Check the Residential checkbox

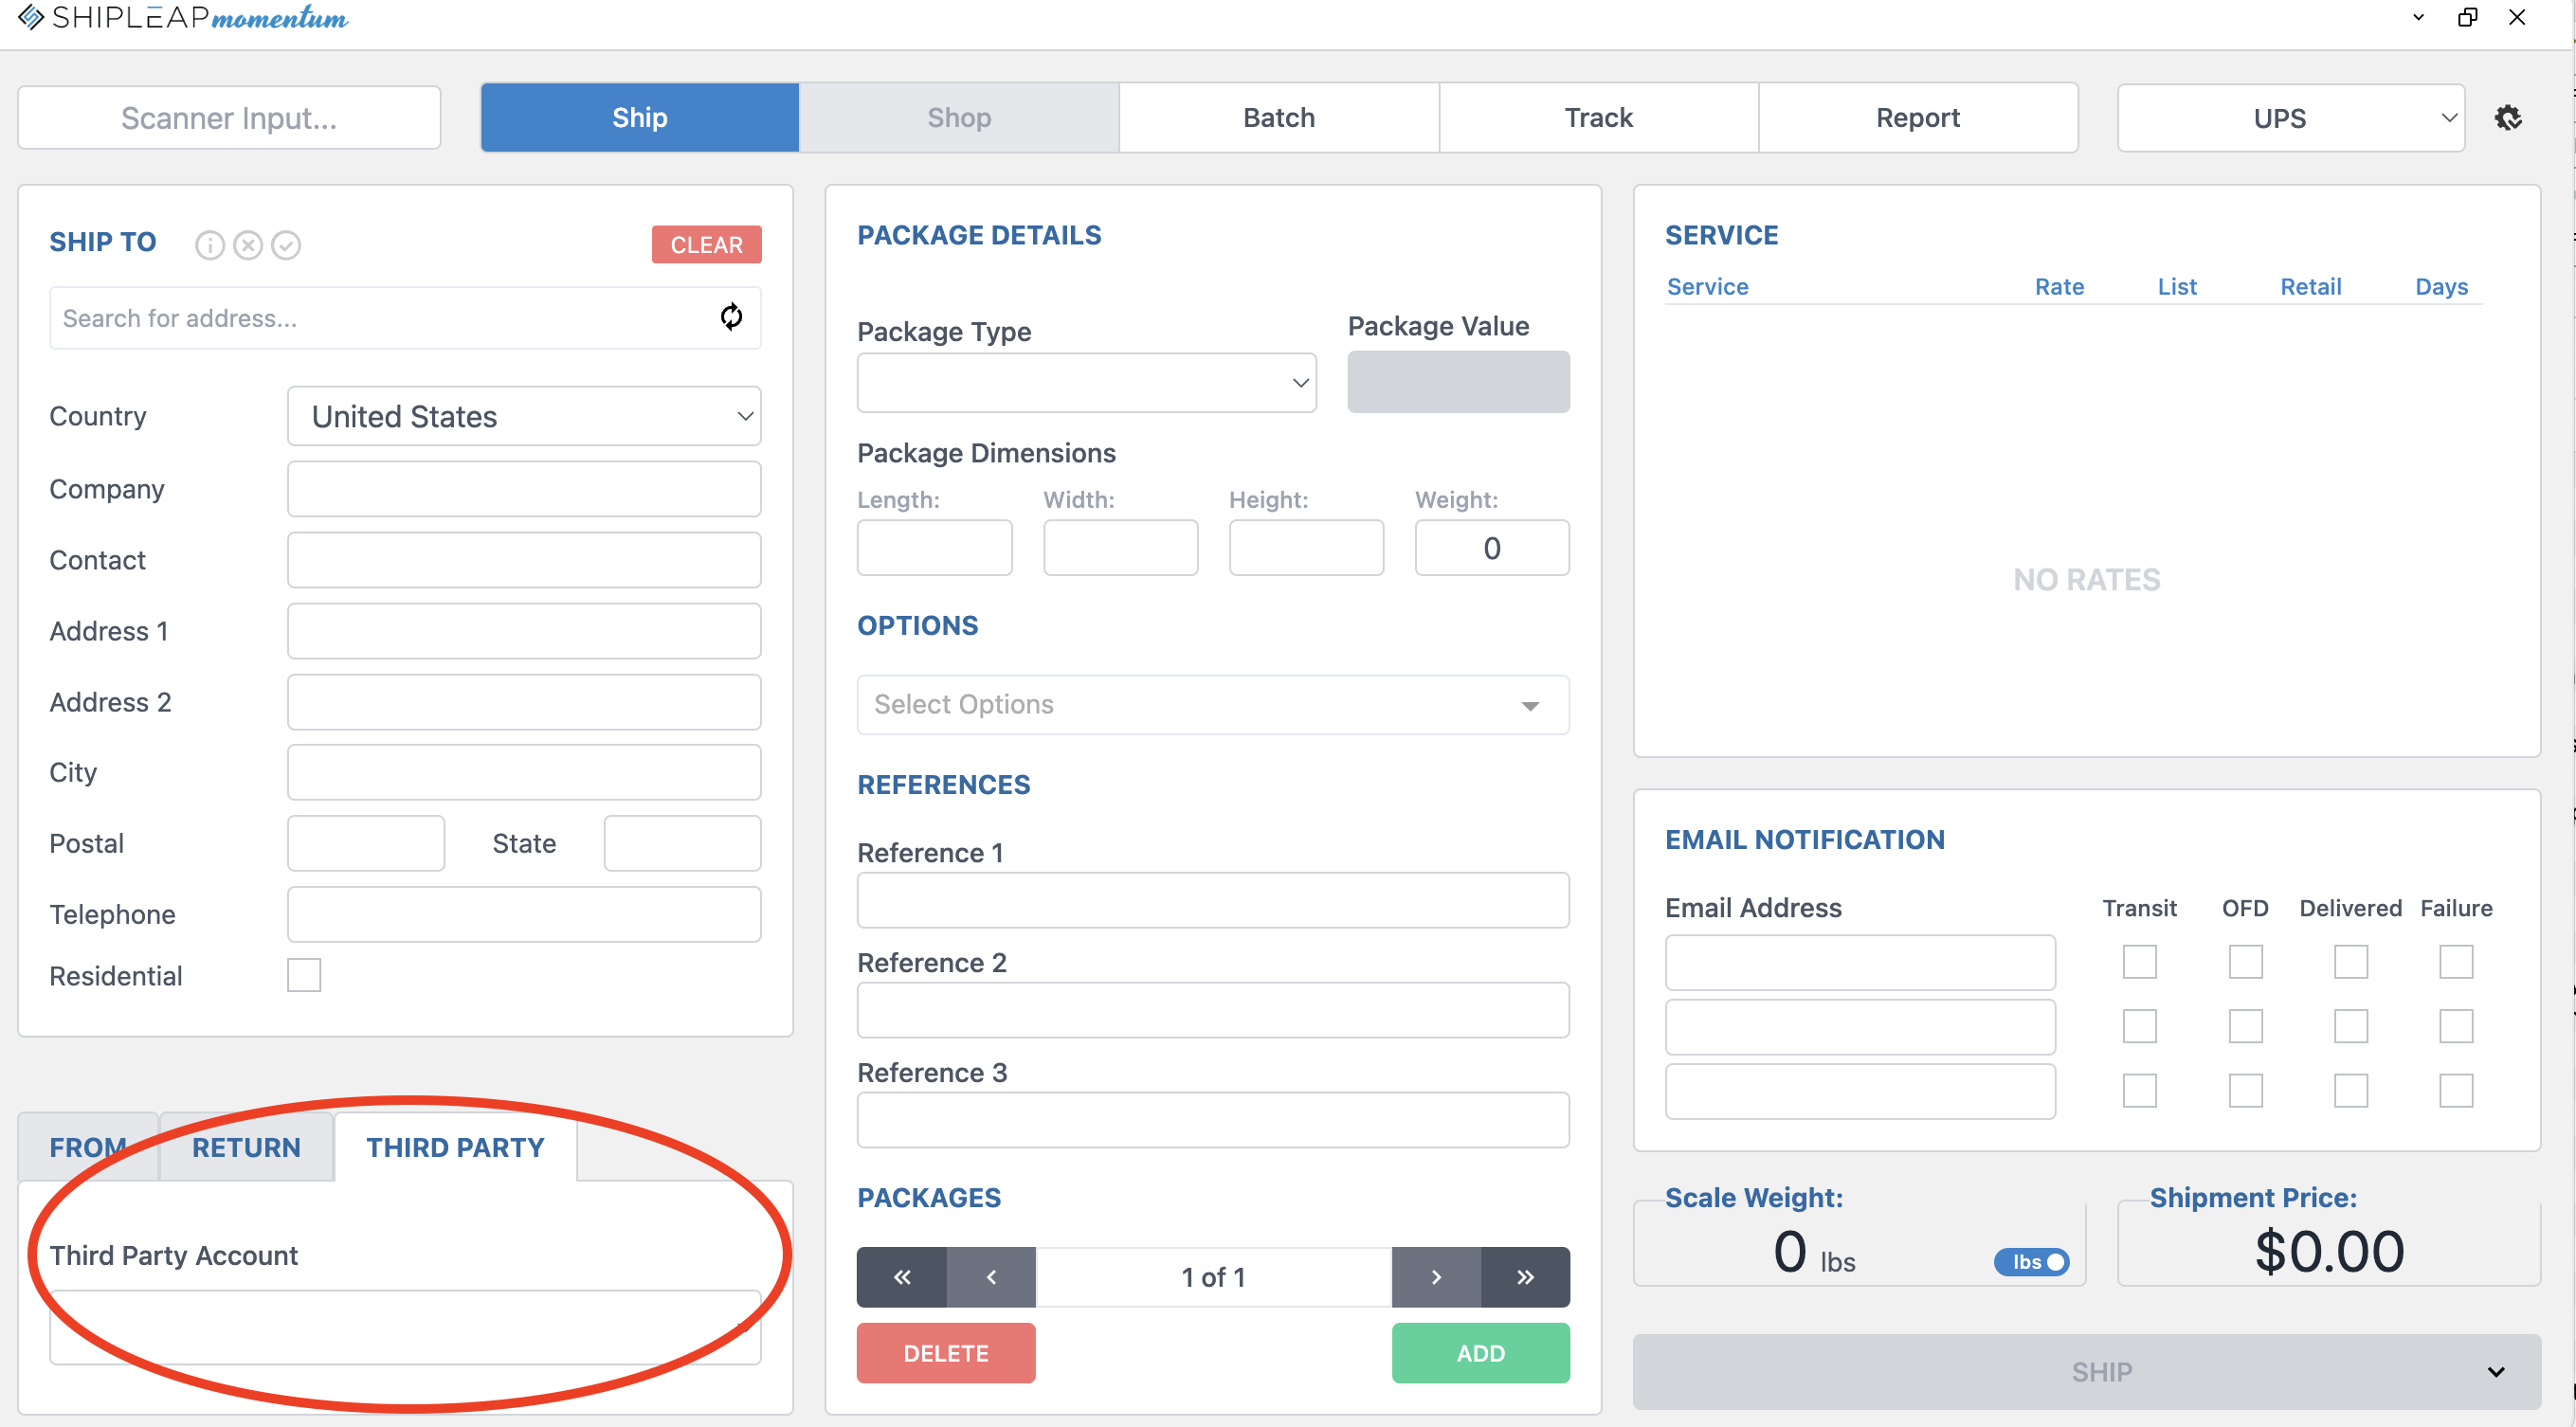pyautogui.click(x=304, y=975)
